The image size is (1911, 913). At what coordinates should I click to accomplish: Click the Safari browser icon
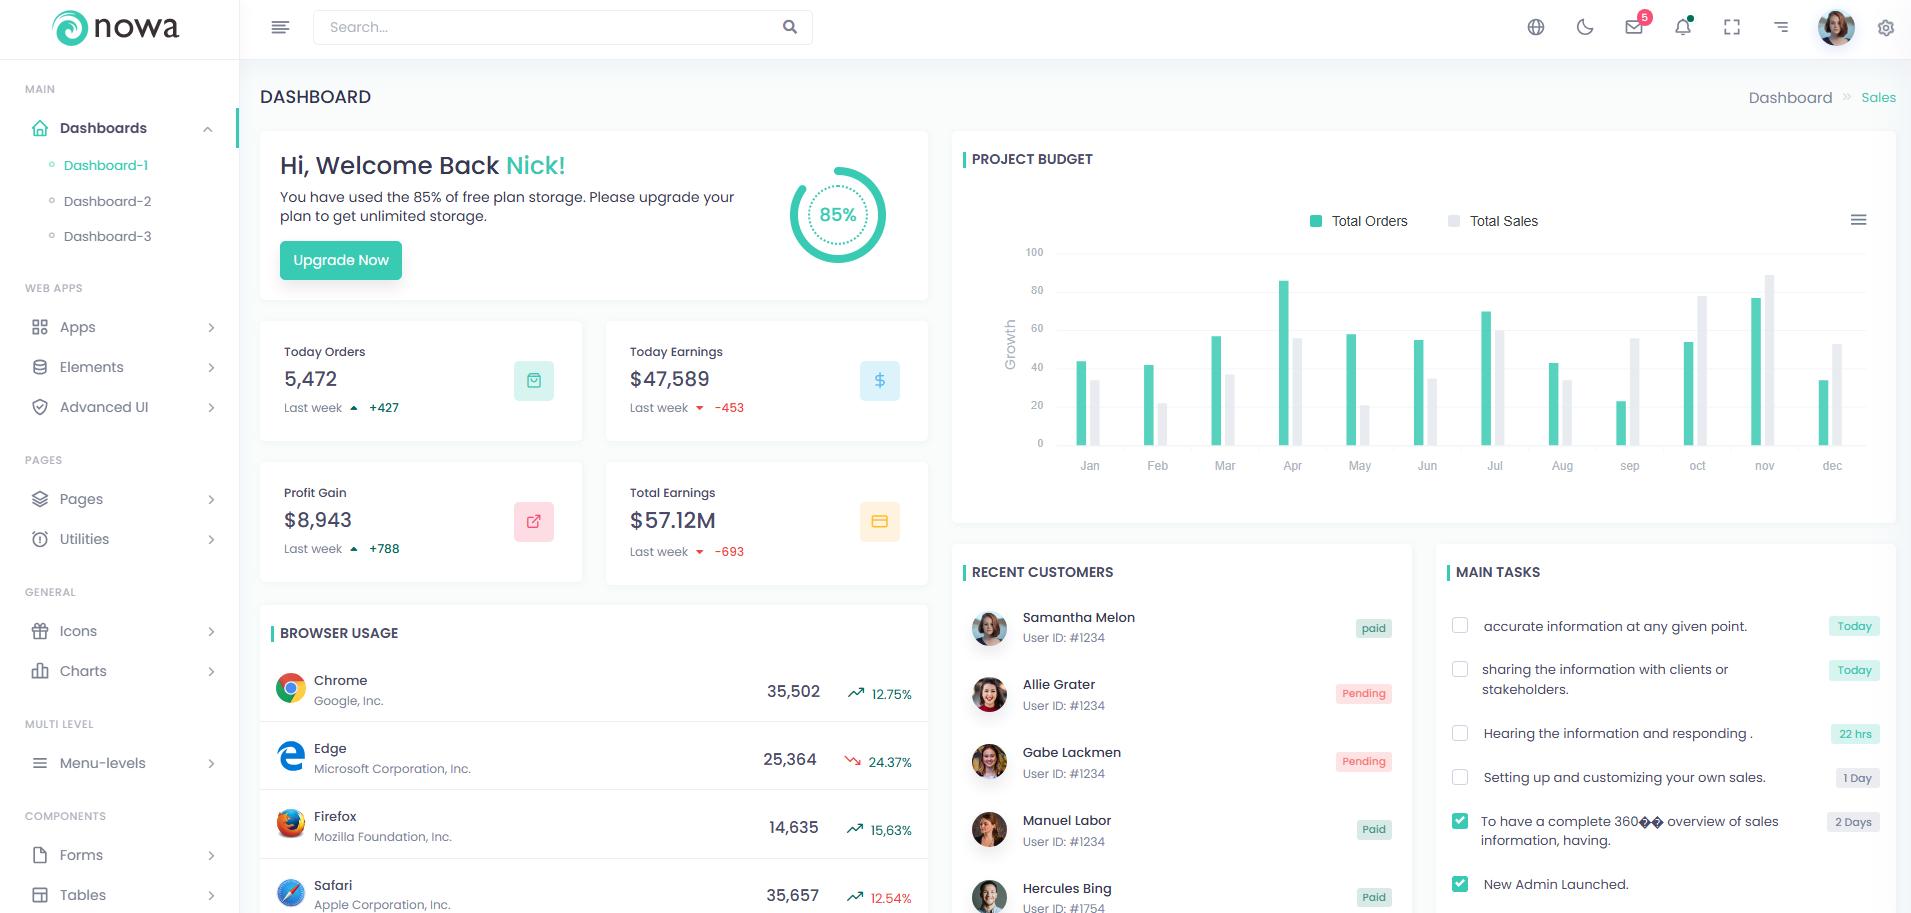click(x=291, y=892)
